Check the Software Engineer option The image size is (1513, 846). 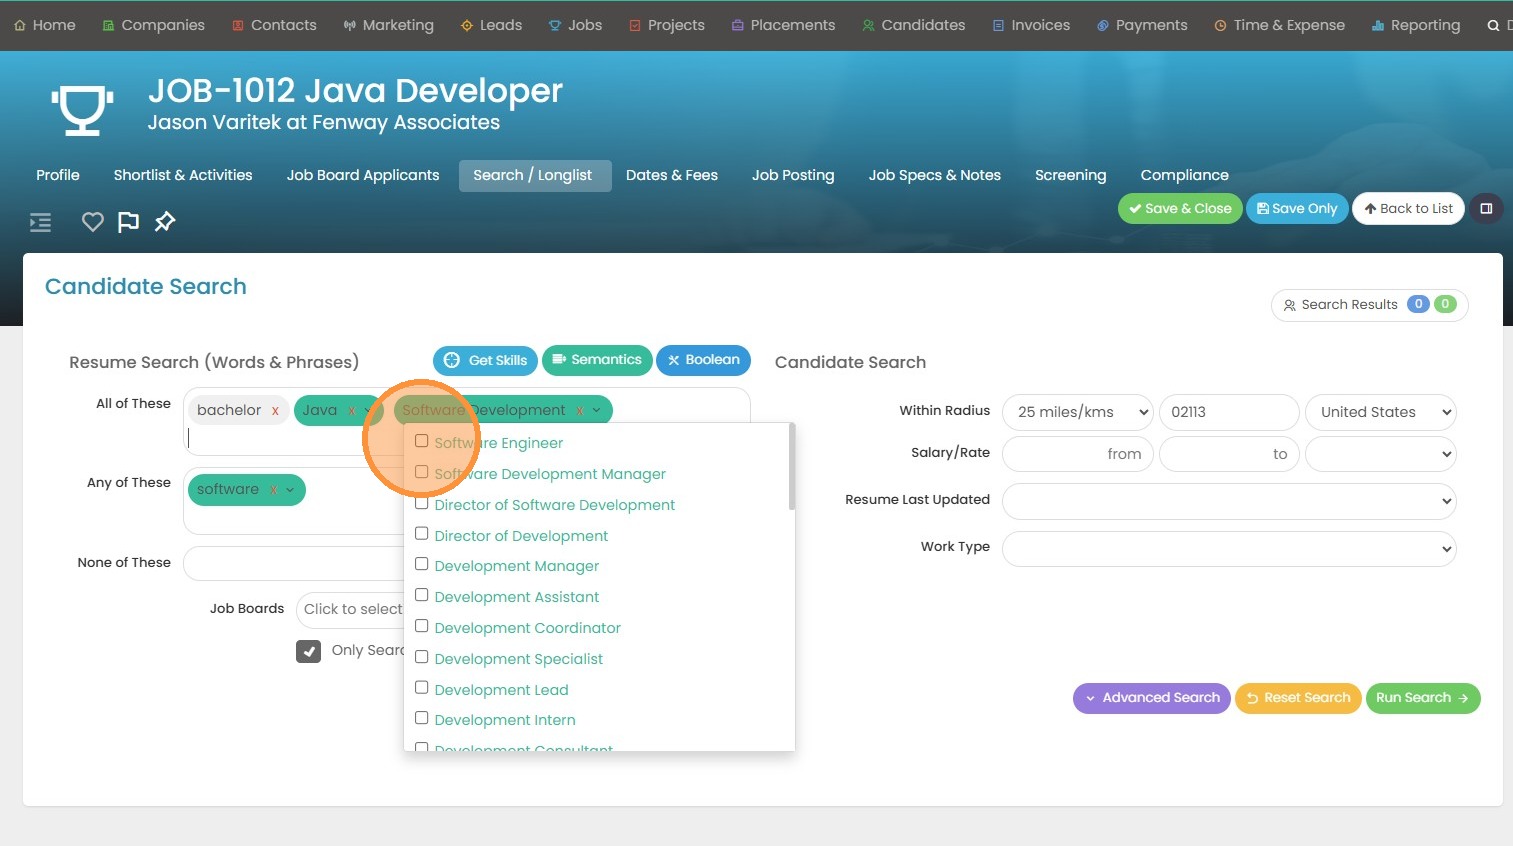tap(422, 442)
